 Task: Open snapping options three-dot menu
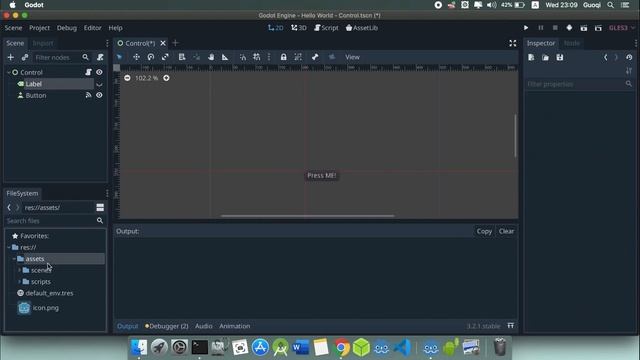269,57
